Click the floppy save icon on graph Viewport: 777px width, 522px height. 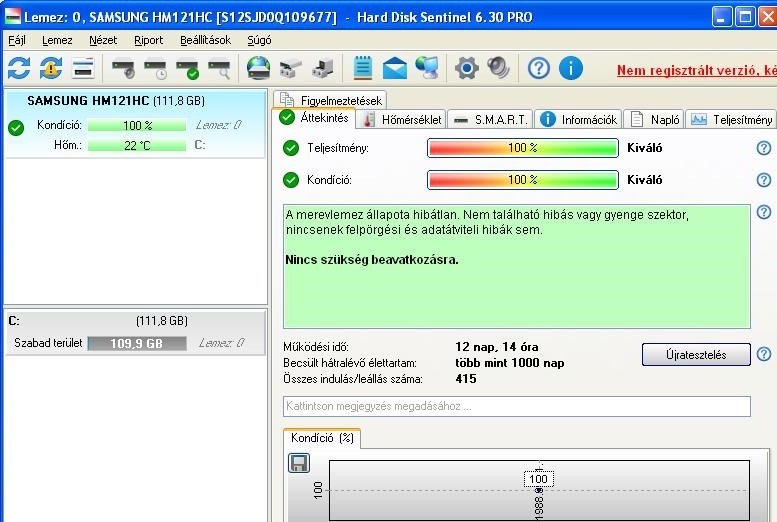pyautogui.click(x=299, y=463)
